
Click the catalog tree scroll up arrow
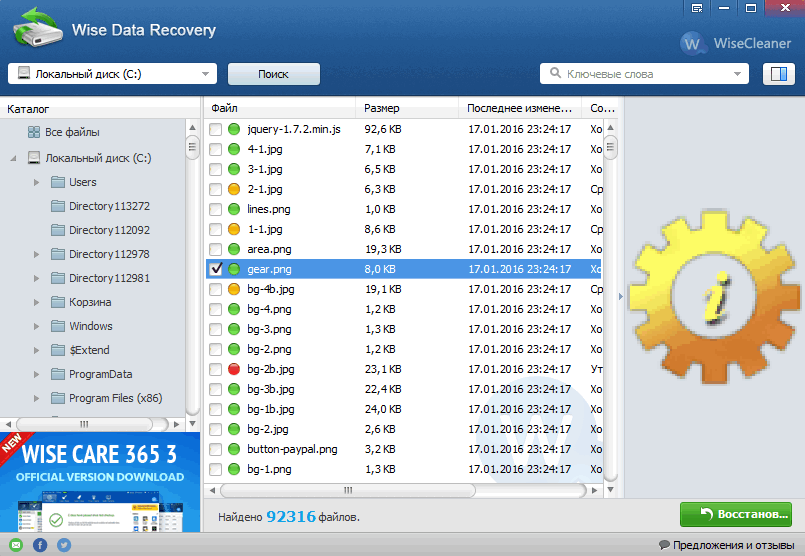point(193,128)
